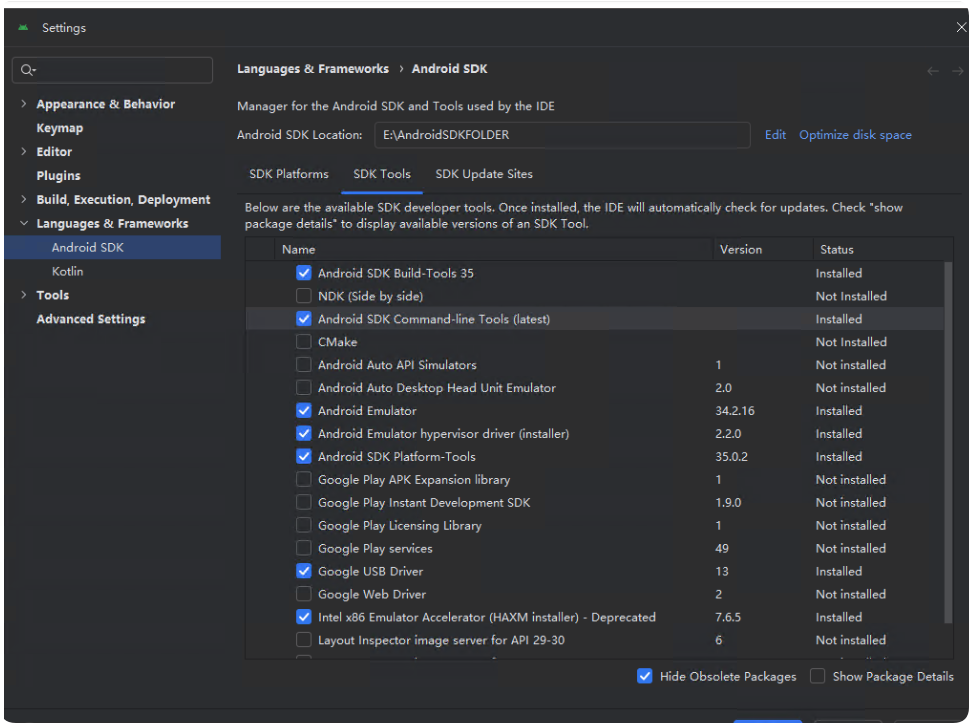Screen dimensions: 969x723
Task: Click Not Installed status for NDK row
Action: pyautogui.click(x=851, y=296)
